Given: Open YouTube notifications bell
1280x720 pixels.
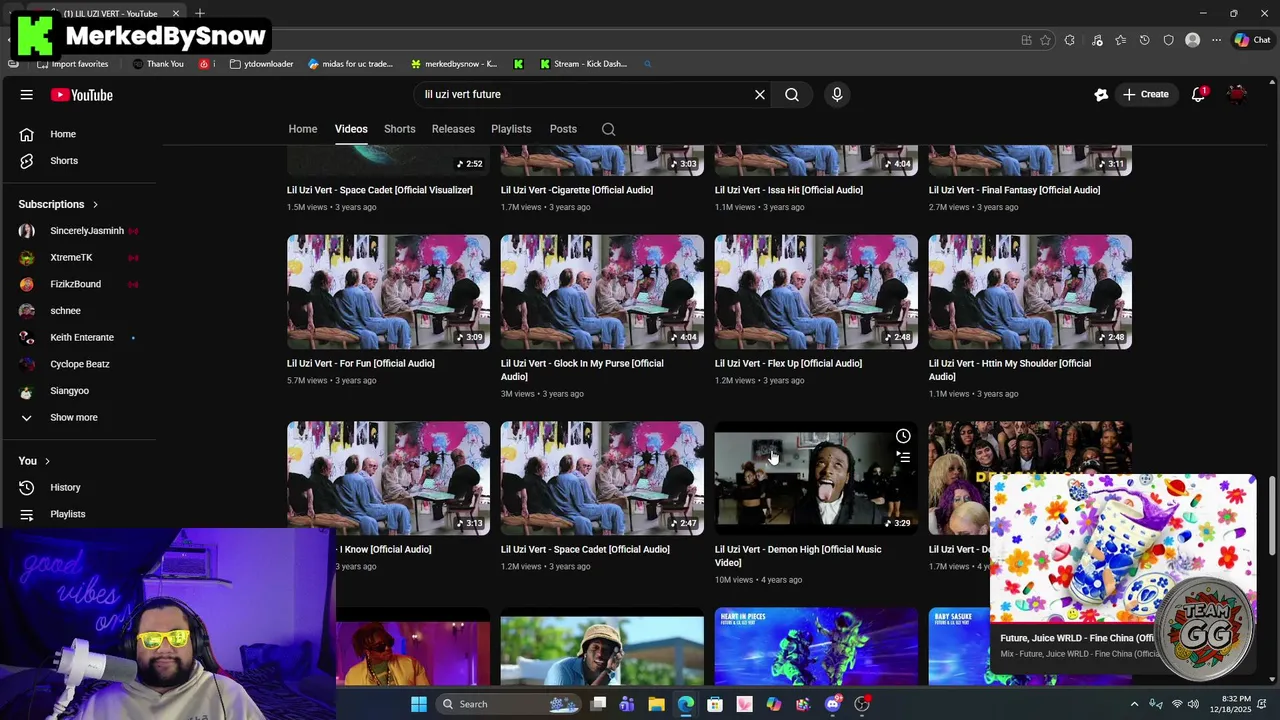Looking at the screenshot, I should point(1198,95).
